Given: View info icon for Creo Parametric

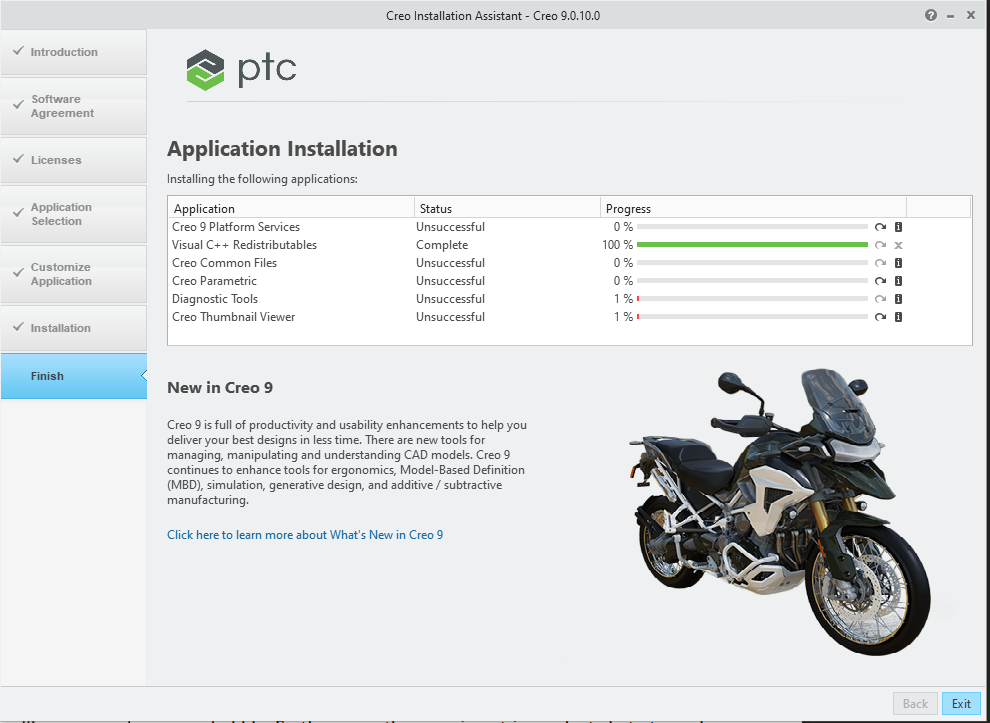Looking at the screenshot, I should point(898,281).
